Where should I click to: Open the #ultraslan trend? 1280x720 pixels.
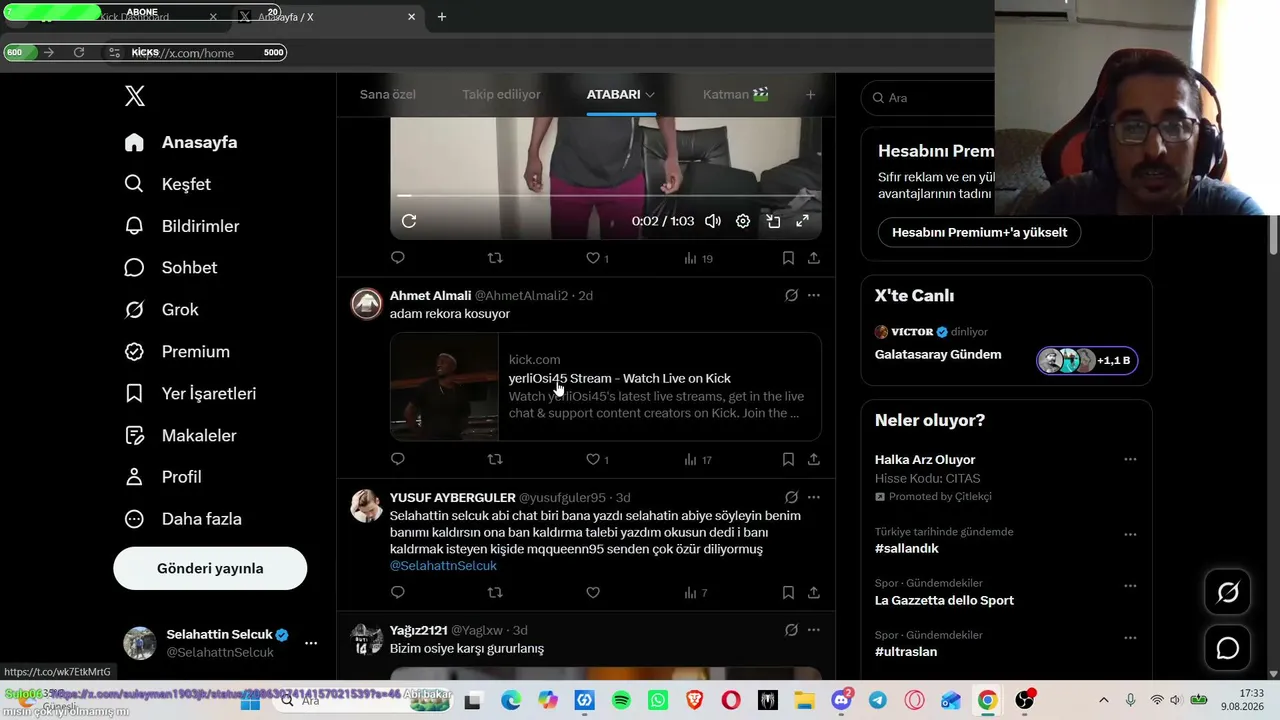pyautogui.click(x=906, y=652)
